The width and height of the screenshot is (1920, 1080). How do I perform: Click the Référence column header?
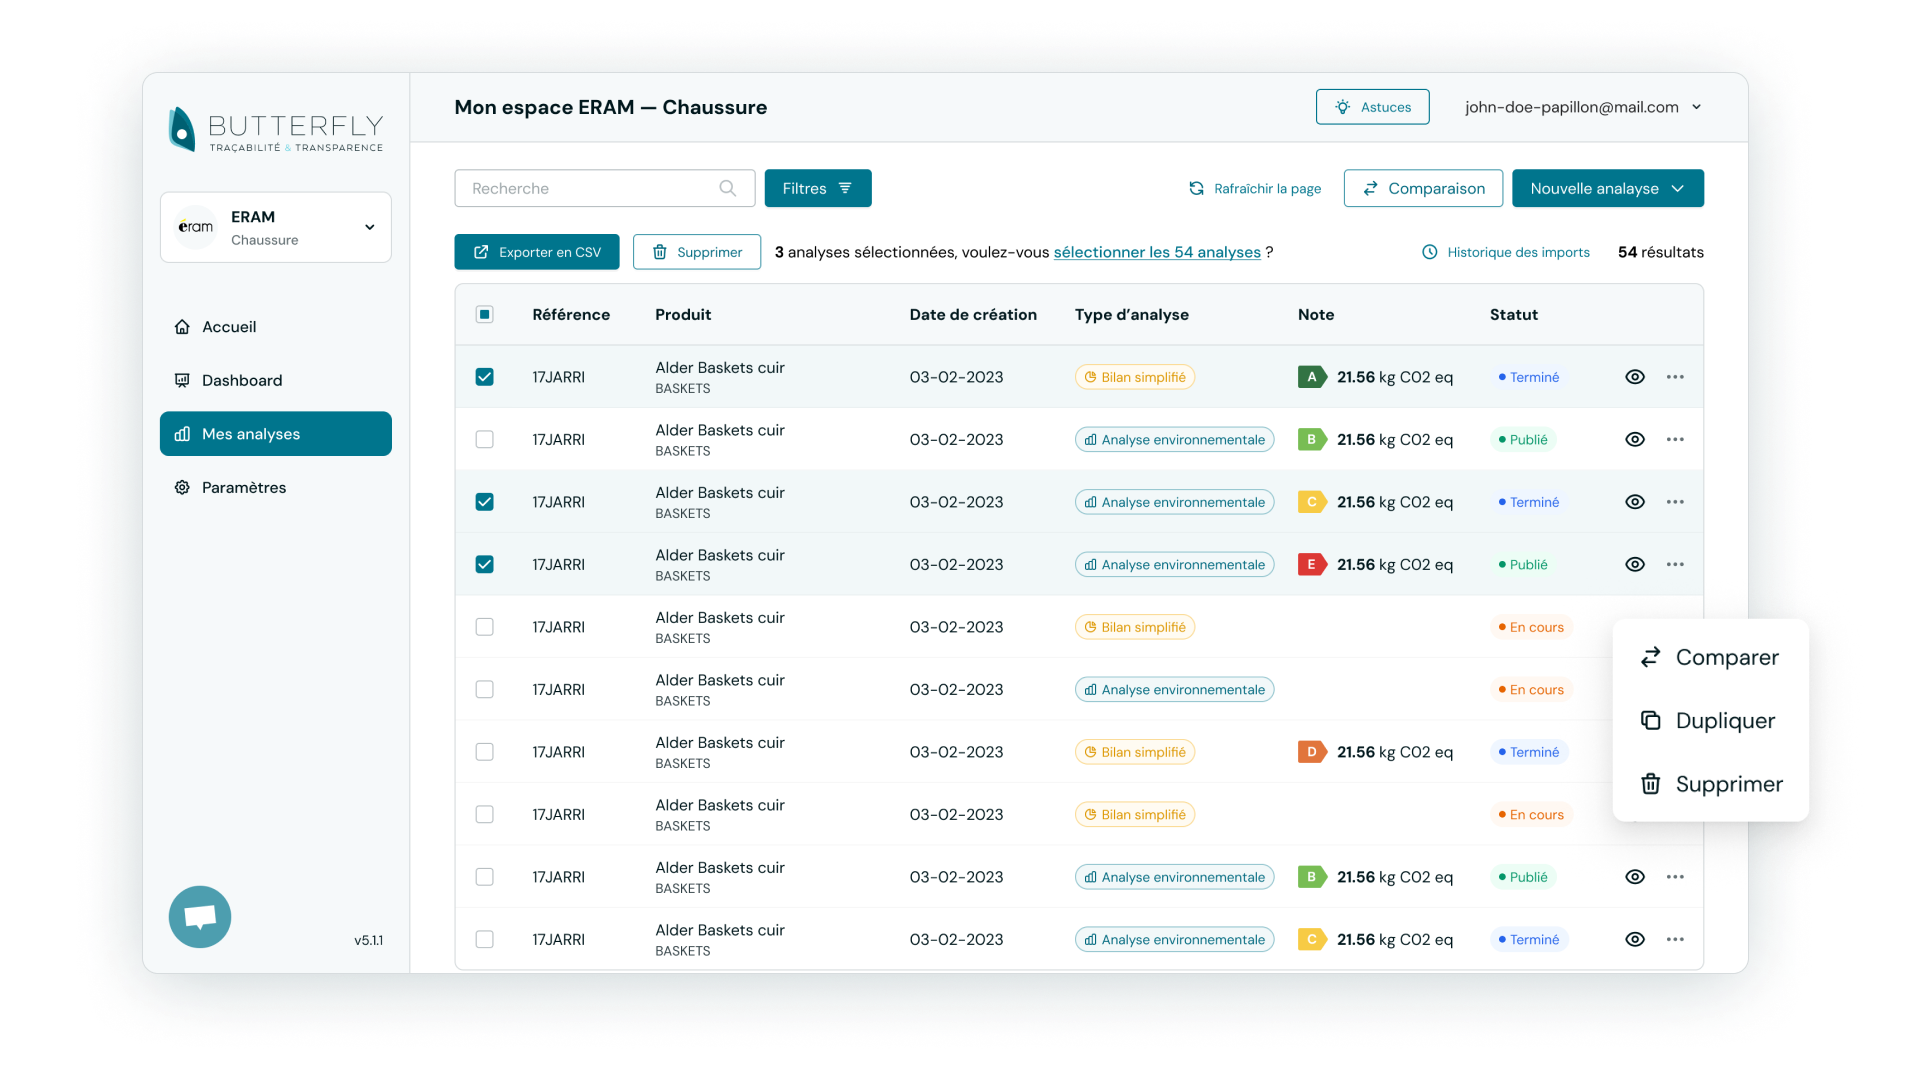571,314
